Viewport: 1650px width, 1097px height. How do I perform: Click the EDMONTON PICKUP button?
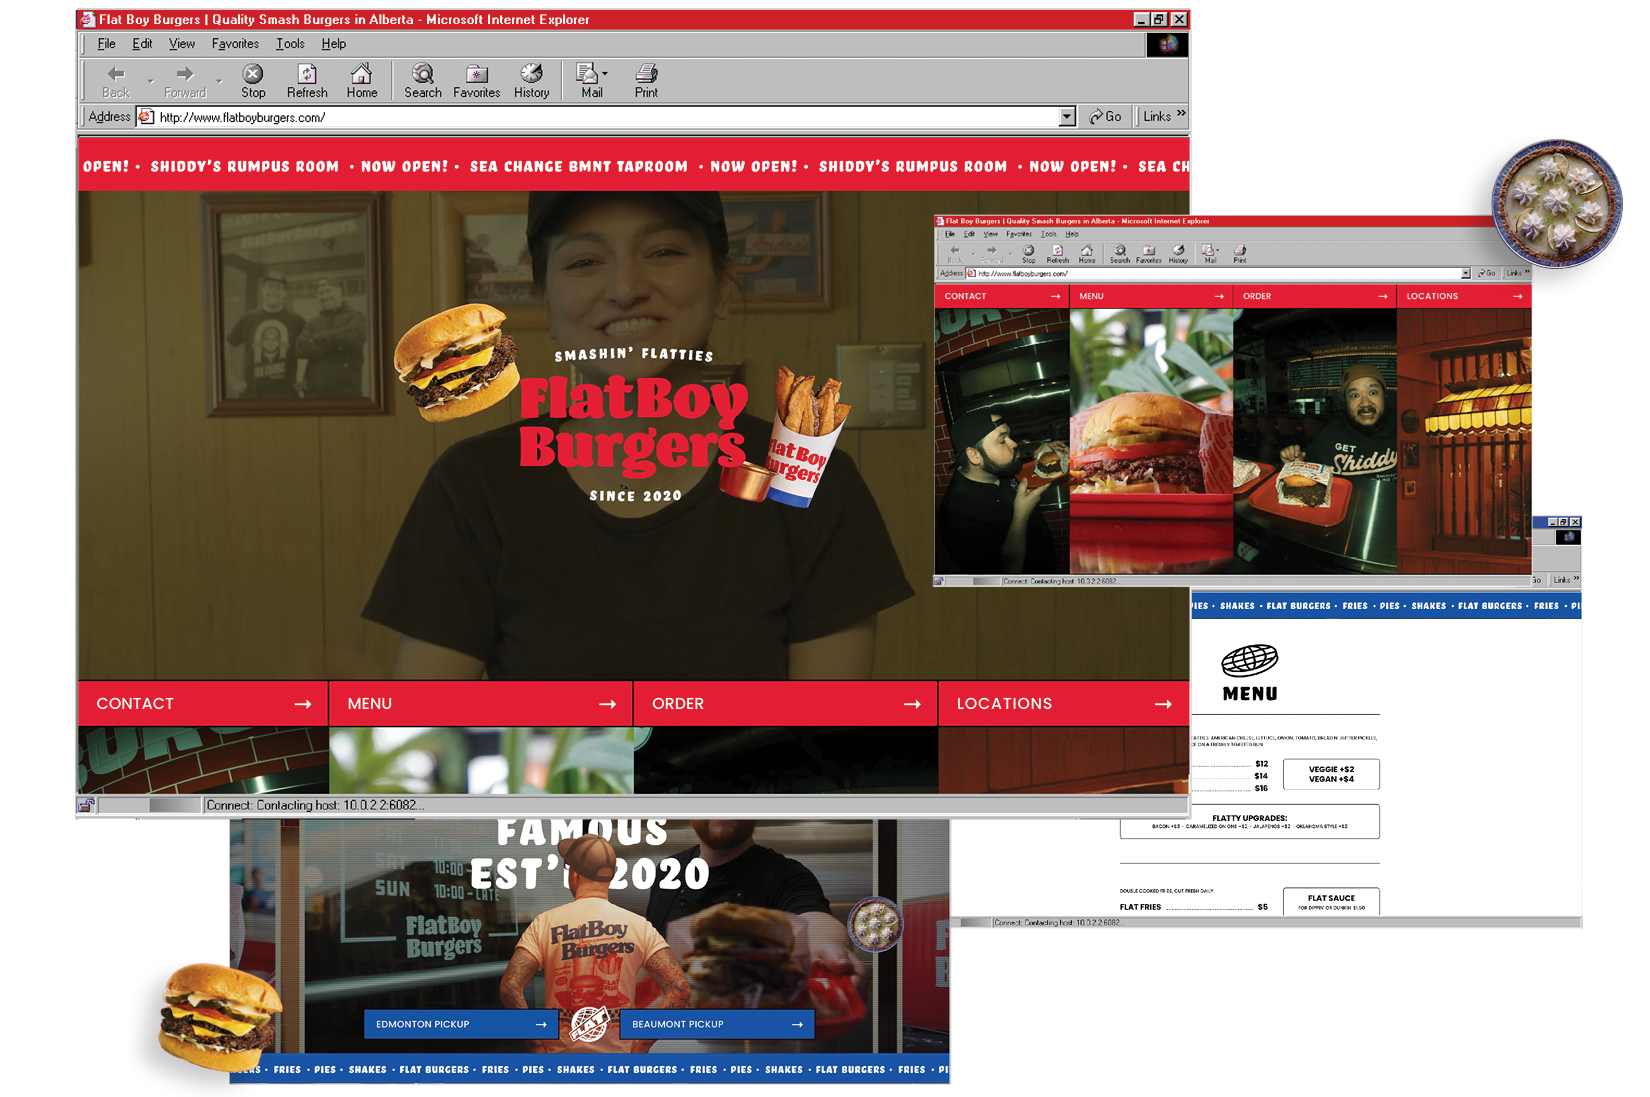click(461, 1024)
